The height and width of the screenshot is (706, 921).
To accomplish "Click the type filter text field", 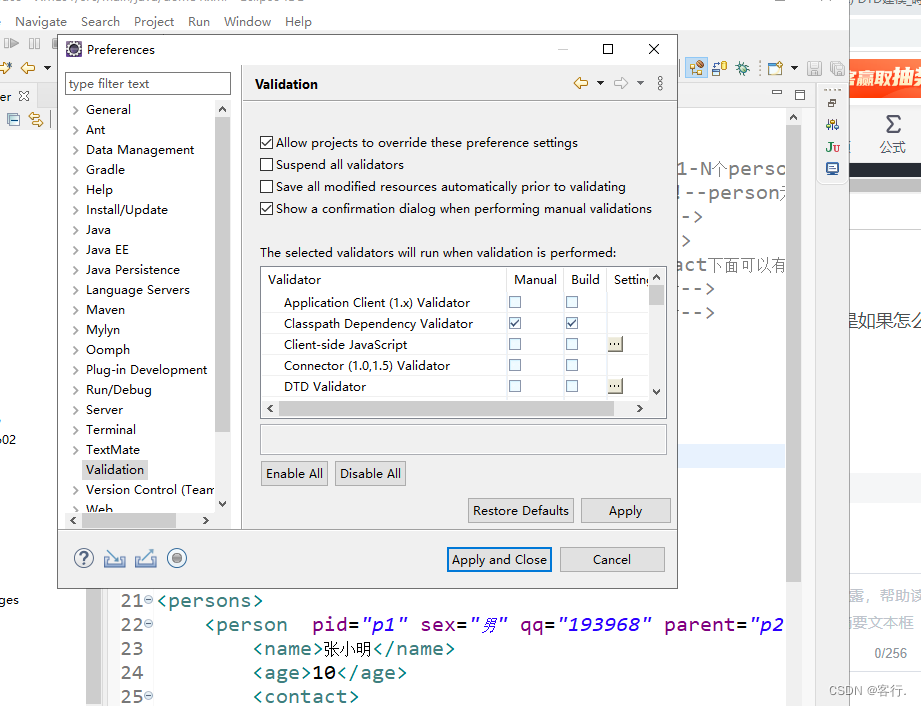I will pyautogui.click(x=147, y=83).
